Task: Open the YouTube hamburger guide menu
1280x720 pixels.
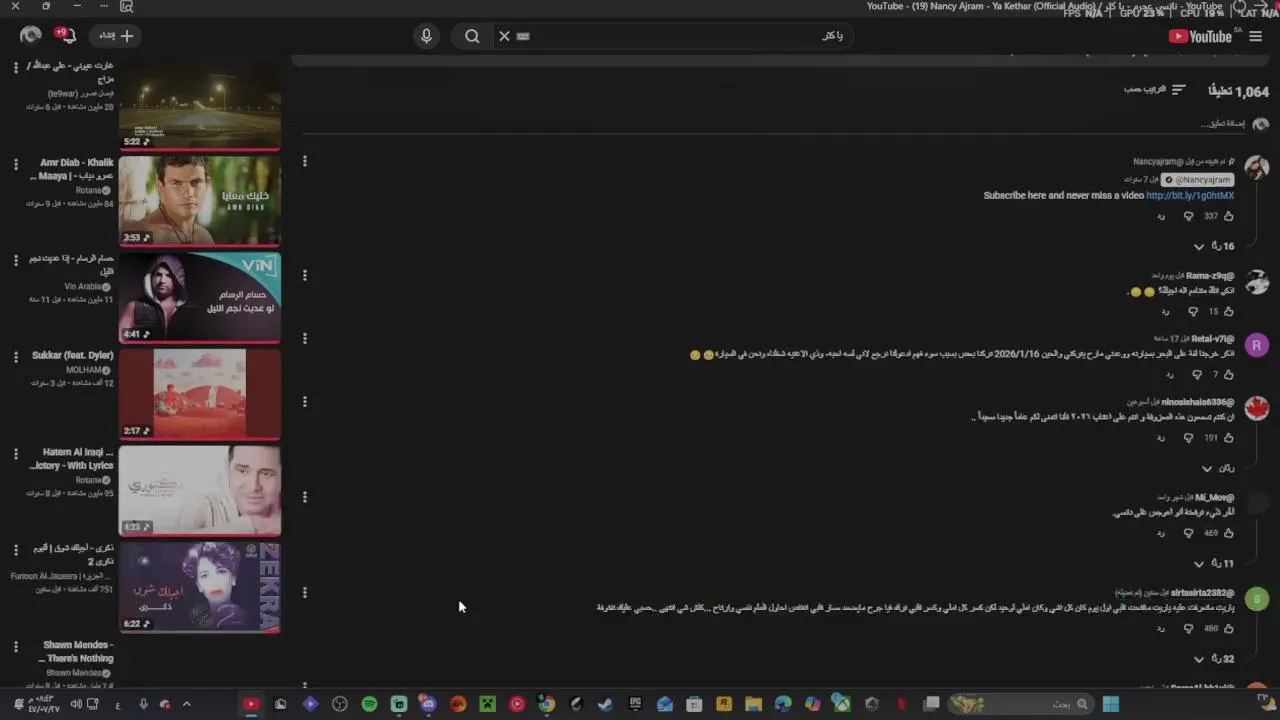Action: [x=1256, y=36]
